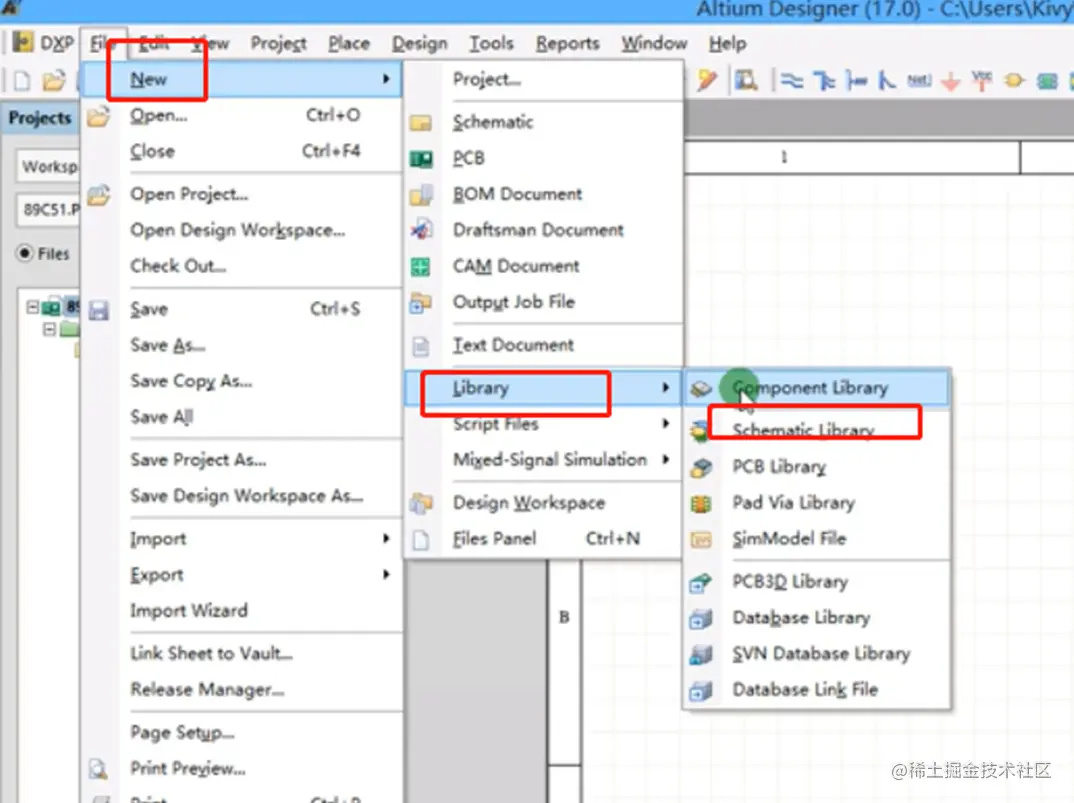This screenshot has width=1074, height=803.
Task: Click the Draftsman Document icon
Action: click(421, 230)
